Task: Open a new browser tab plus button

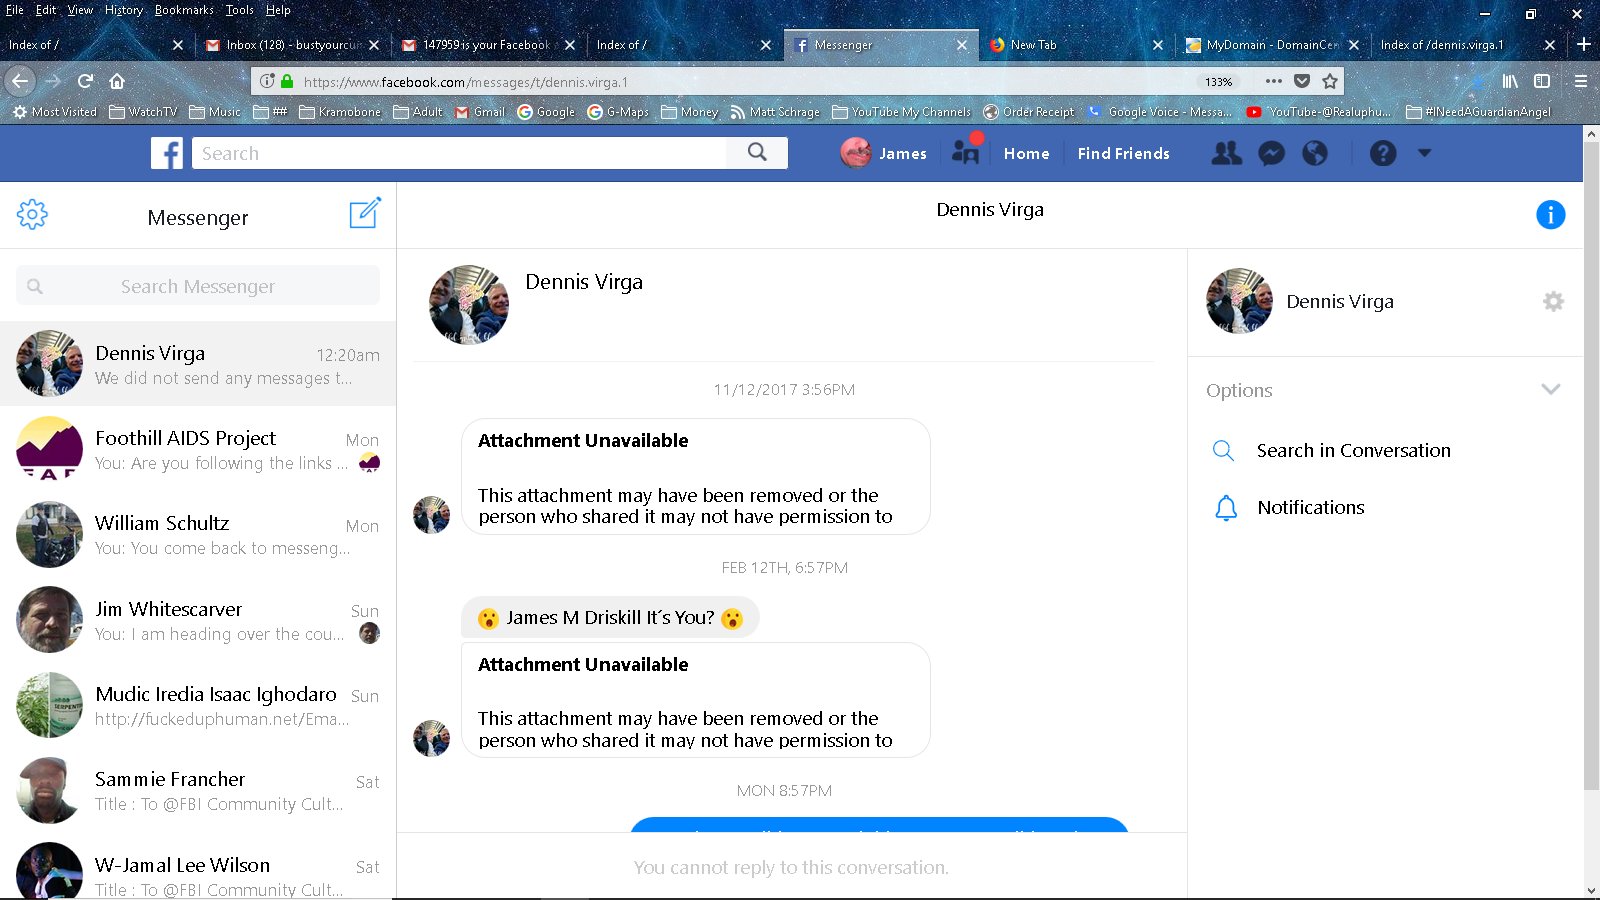Action: coord(1584,44)
